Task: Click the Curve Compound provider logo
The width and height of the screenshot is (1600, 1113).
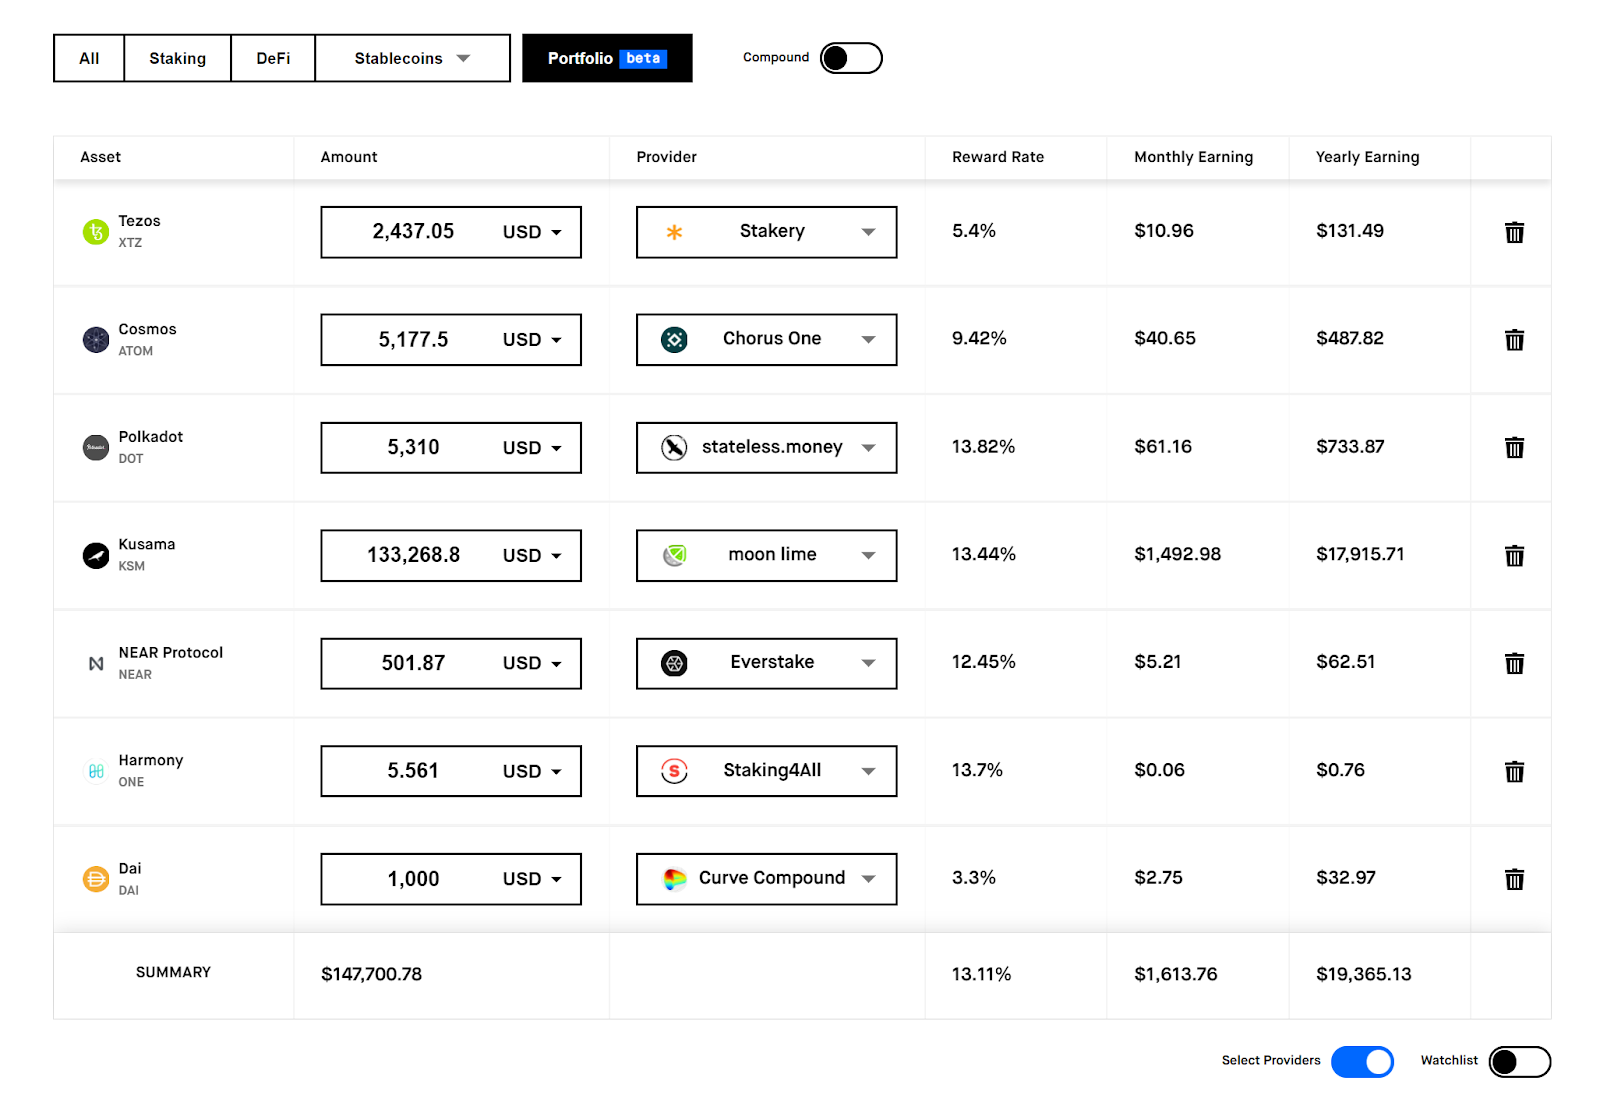Action: pos(675,879)
